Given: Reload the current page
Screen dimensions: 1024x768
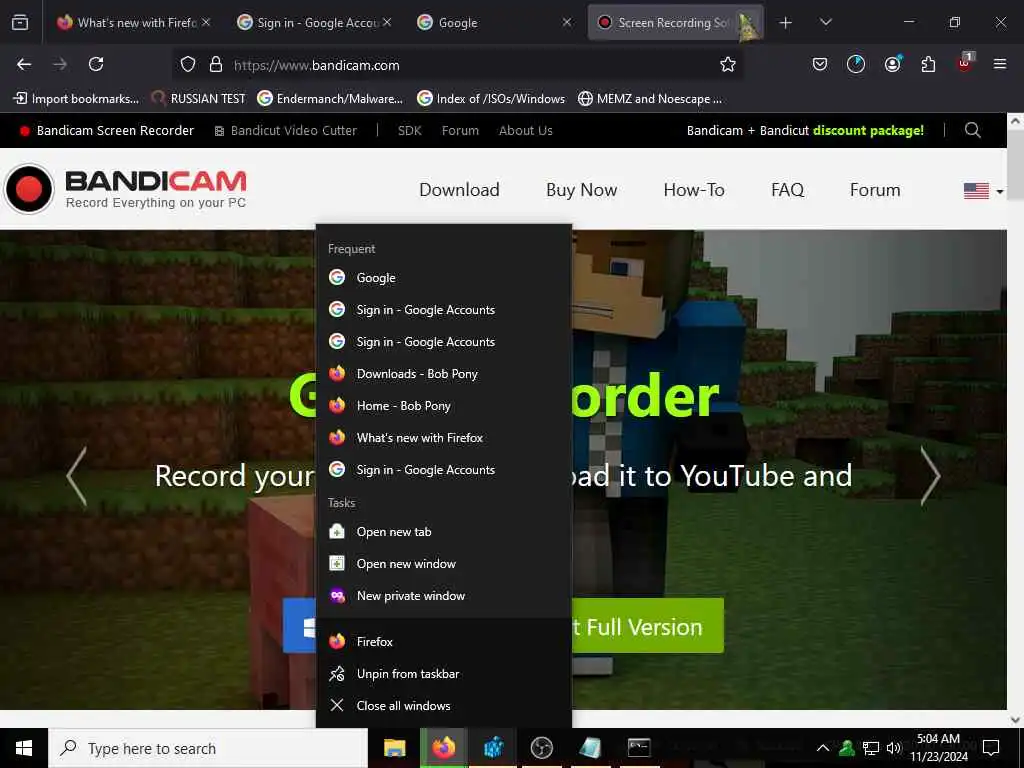Looking at the screenshot, I should point(96,64).
